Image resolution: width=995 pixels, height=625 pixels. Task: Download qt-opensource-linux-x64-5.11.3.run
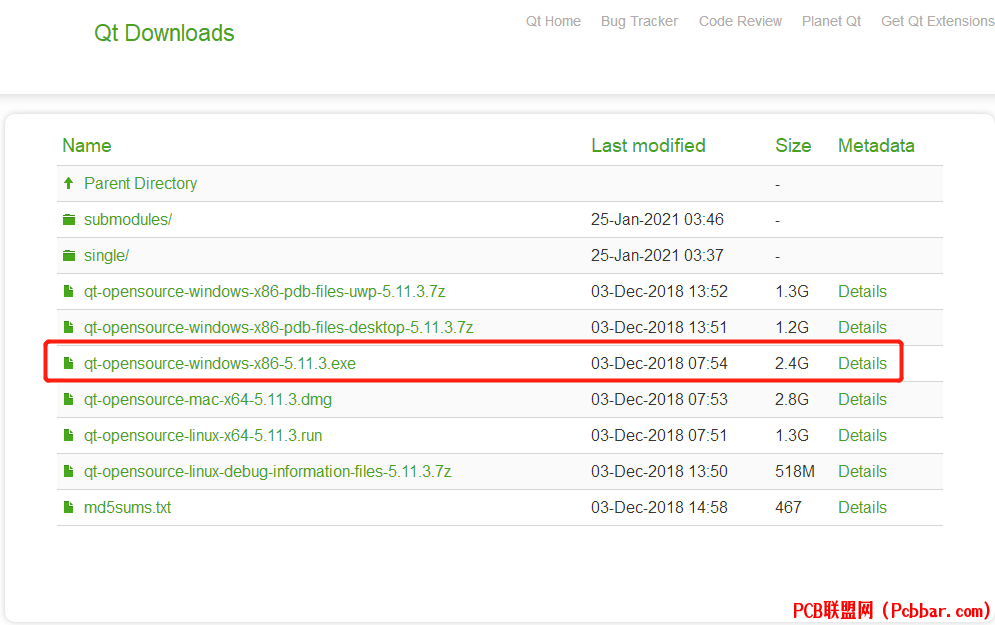203,435
